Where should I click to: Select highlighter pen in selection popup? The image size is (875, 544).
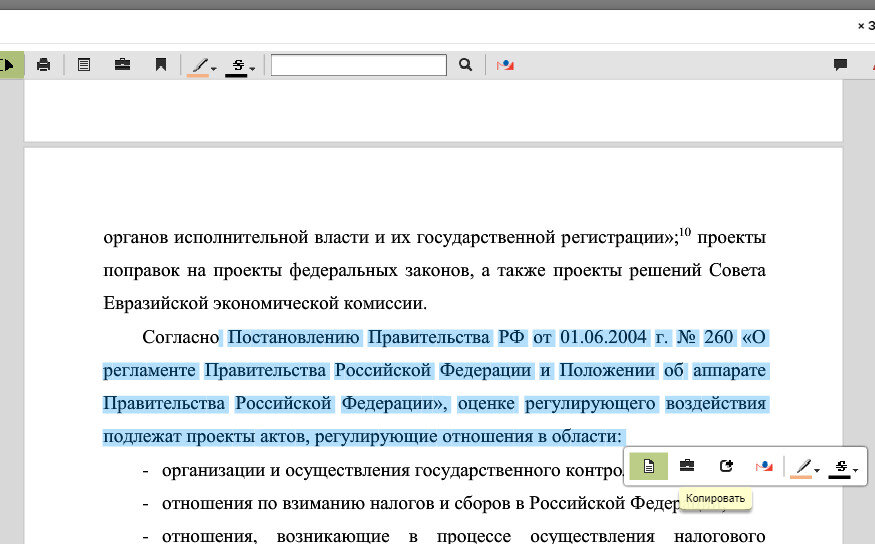pos(801,467)
